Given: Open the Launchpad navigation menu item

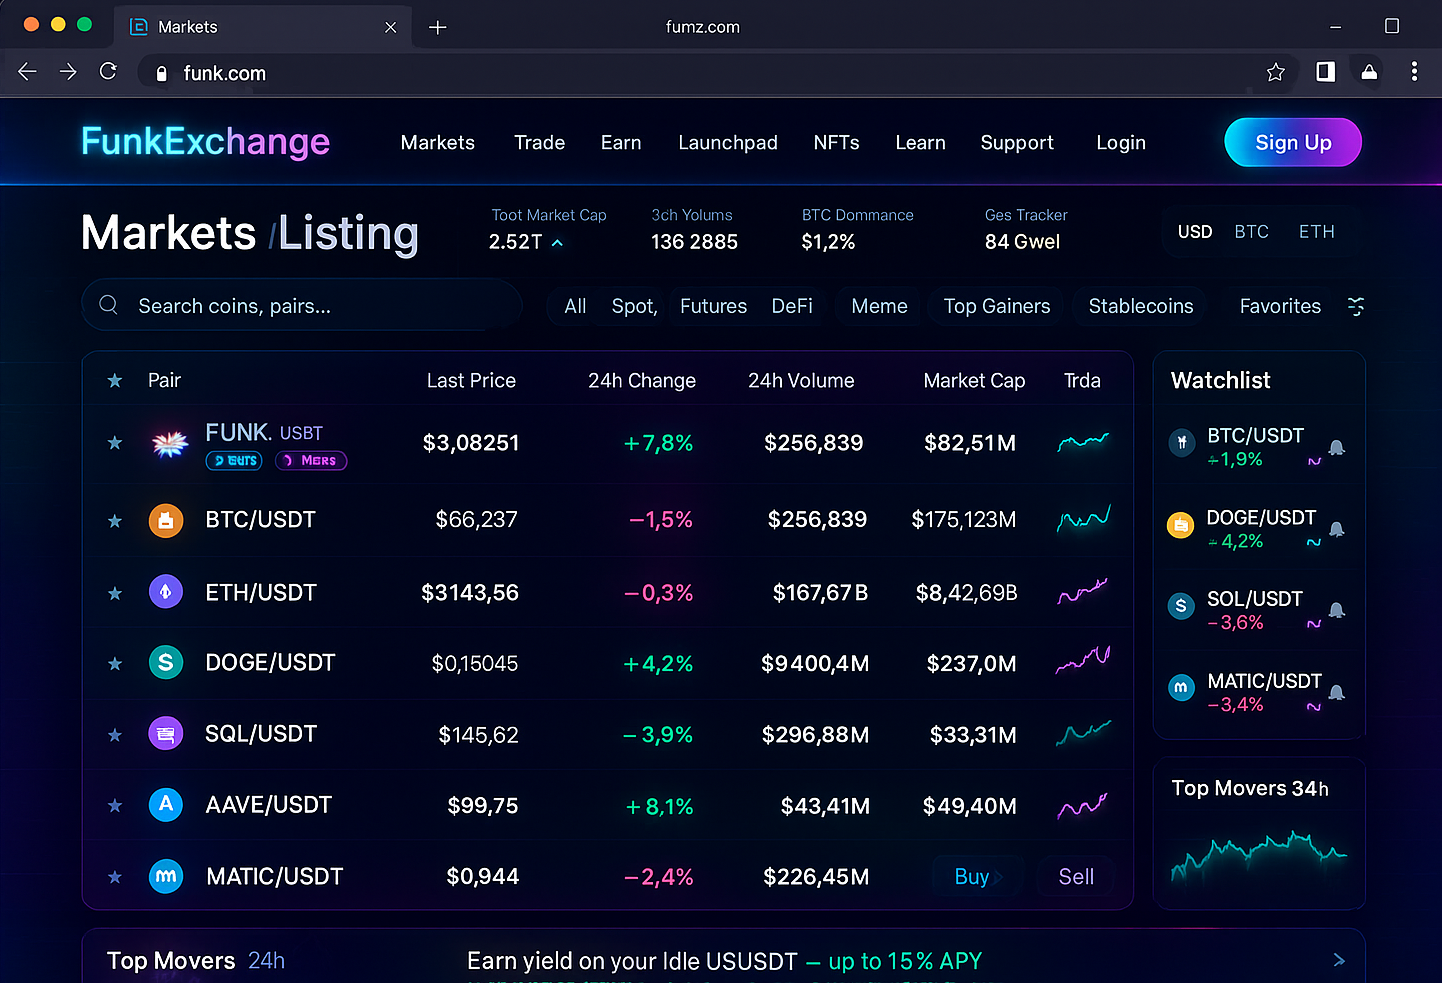Looking at the screenshot, I should coord(727,143).
